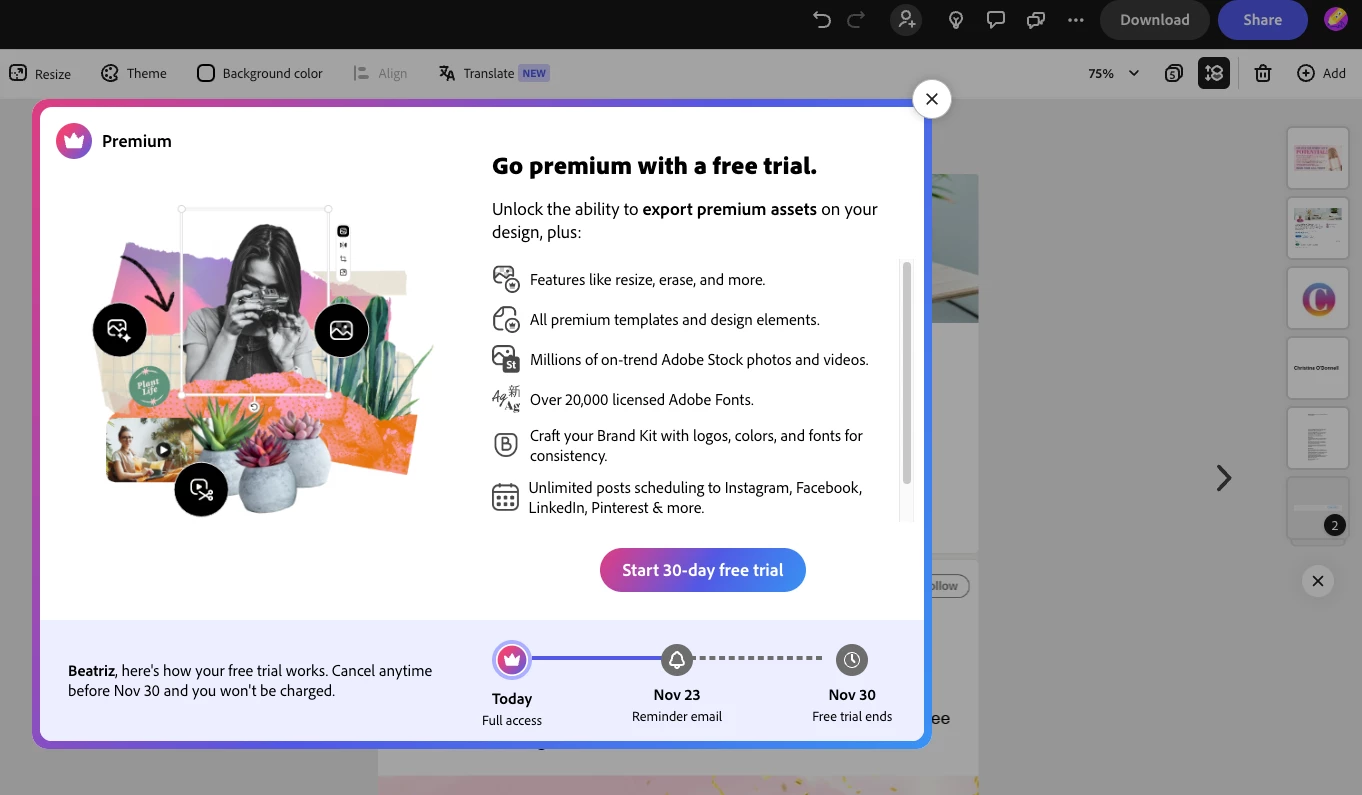Click Background color option

[x=260, y=73]
